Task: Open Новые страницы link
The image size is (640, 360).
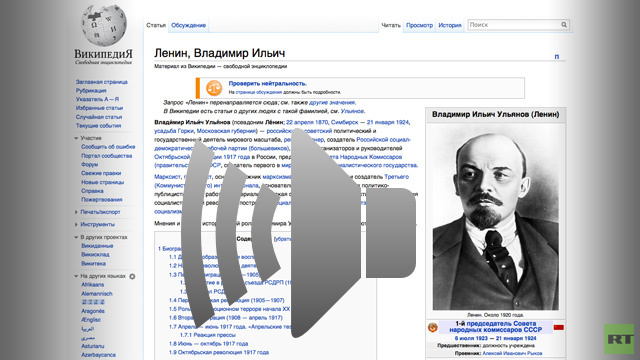Action: (x=102, y=182)
